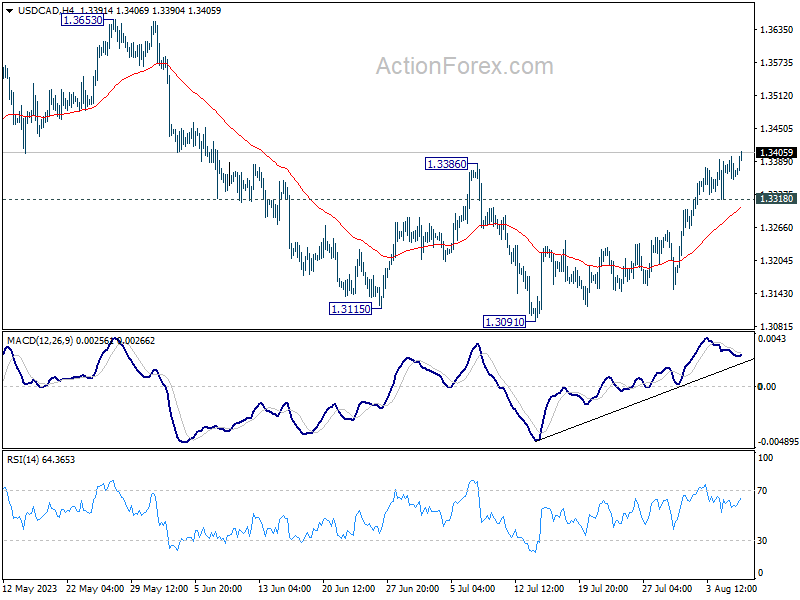The height and width of the screenshot is (600, 800).
Task: Click the current price tag 1.34059
Action: tap(777, 153)
